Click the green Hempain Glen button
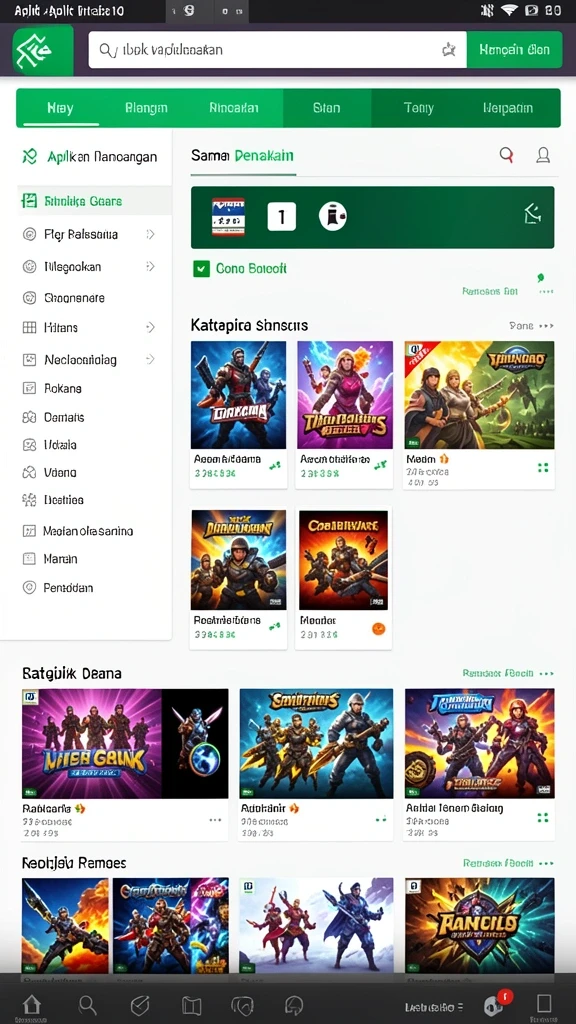This screenshot has width=576, height=1024. click(514, 50)
